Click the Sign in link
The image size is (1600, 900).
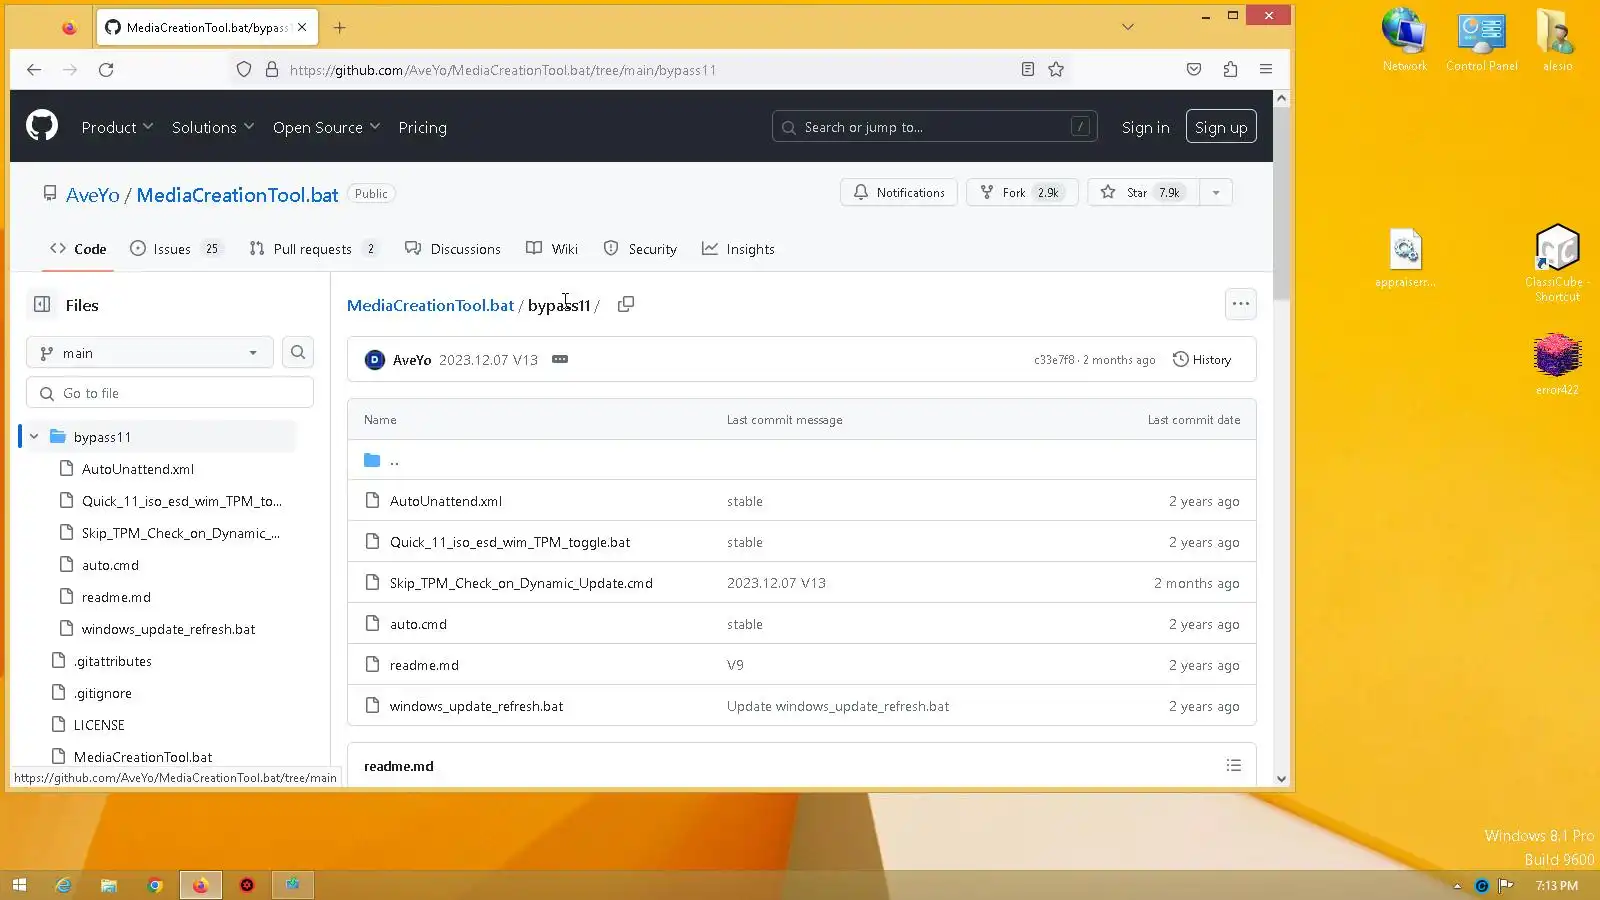click(x=1146, y=127)
